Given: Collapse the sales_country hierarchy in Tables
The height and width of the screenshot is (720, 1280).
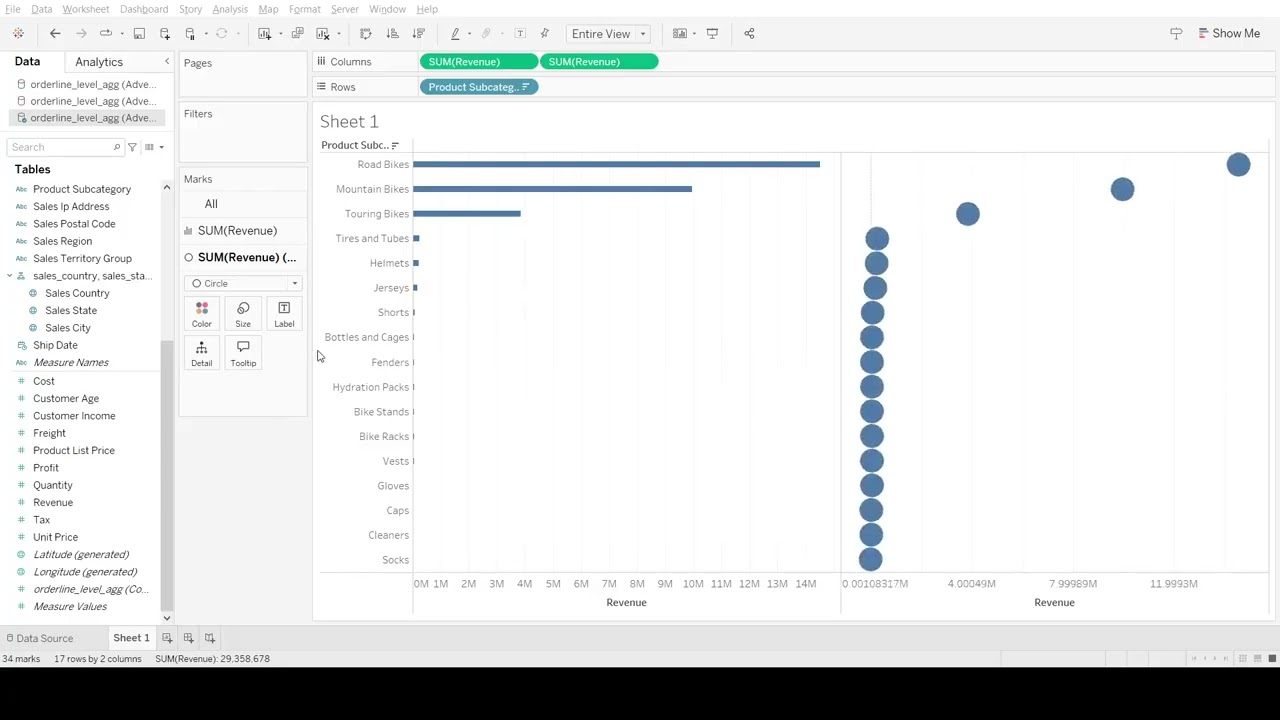Looking at the screenshot, I should pos(9,276).
